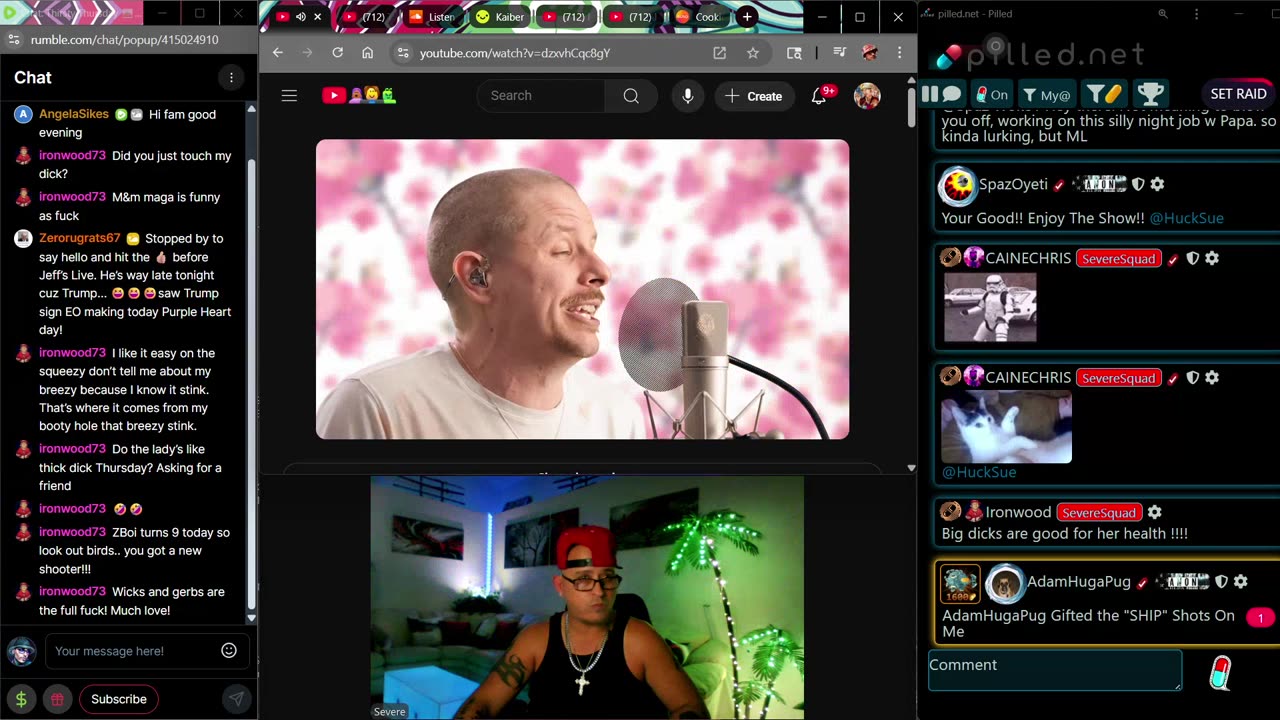Open the YouTube hamburger guide menu
Screen dimensions: 1280x720
click(x=289, y=96)
